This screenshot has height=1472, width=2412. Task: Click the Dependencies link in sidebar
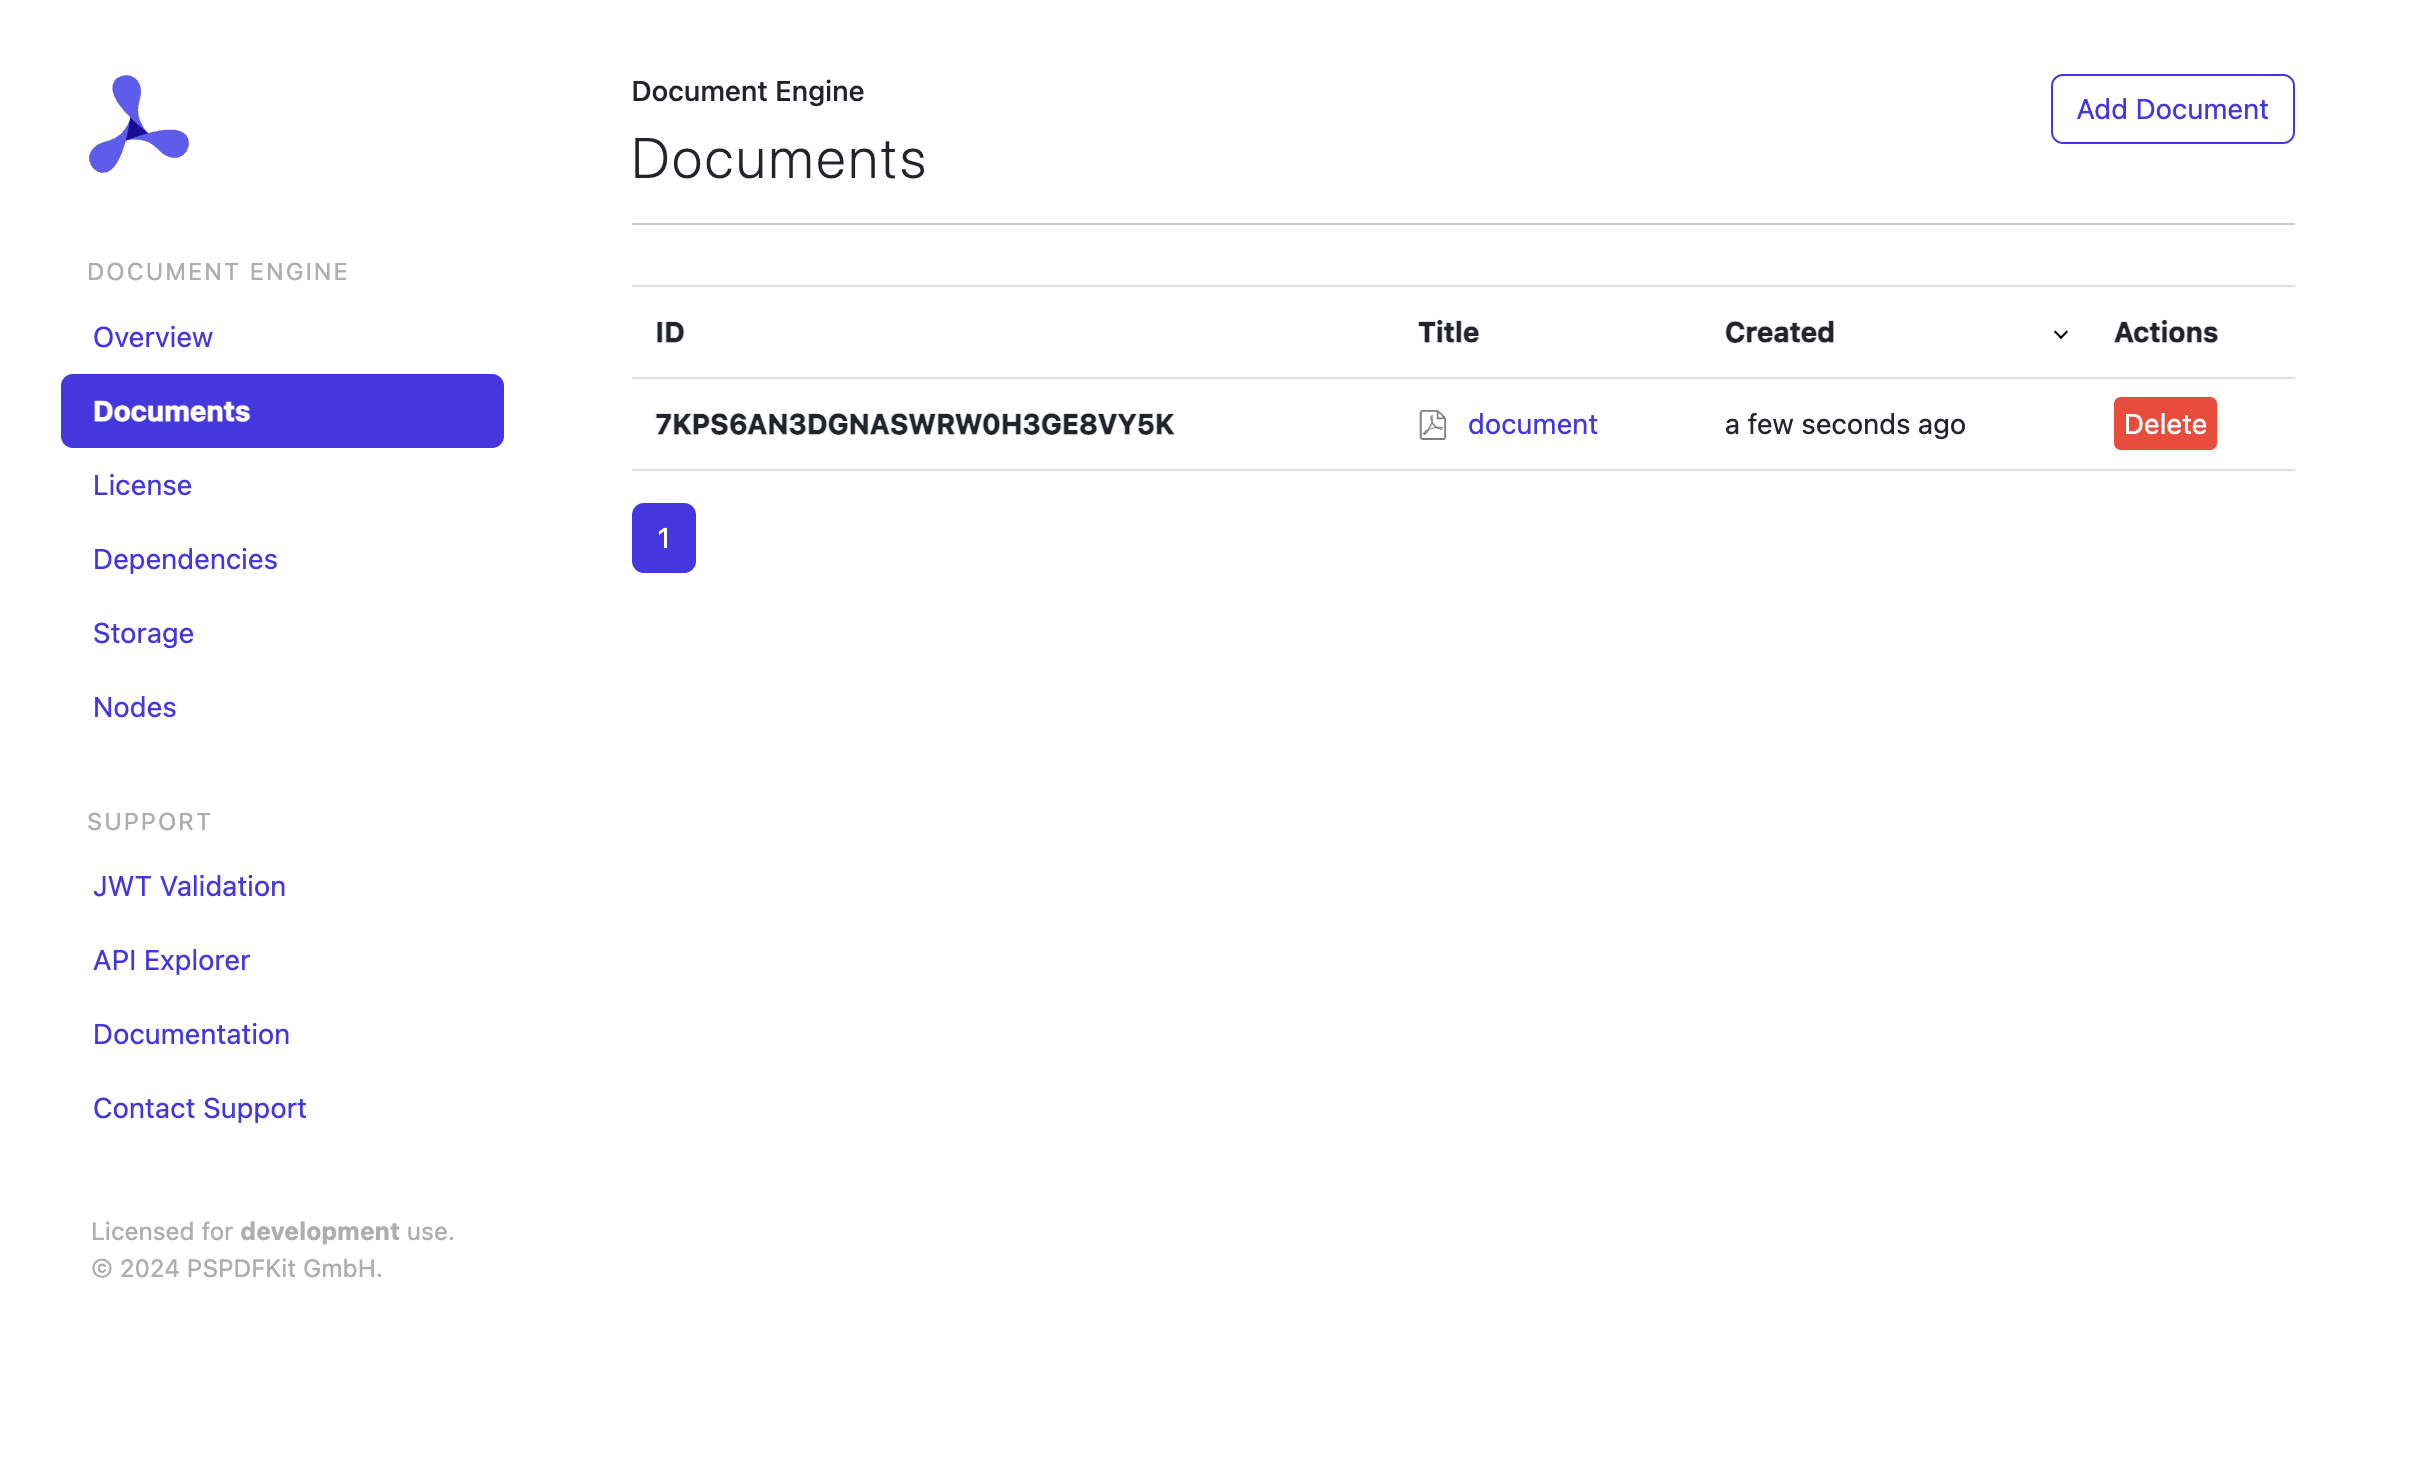[184, 558]
